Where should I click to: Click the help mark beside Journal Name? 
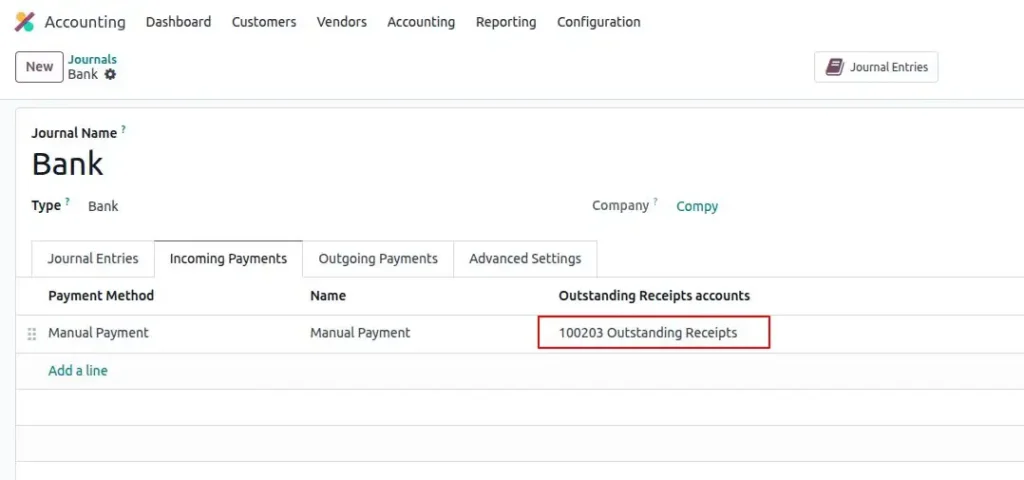(x=123, y=129)
